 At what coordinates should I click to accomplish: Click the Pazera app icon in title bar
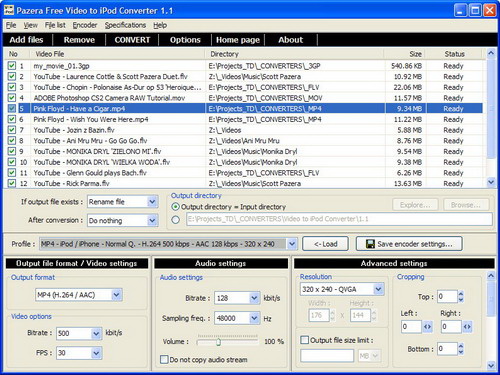(x=8, y=10)
